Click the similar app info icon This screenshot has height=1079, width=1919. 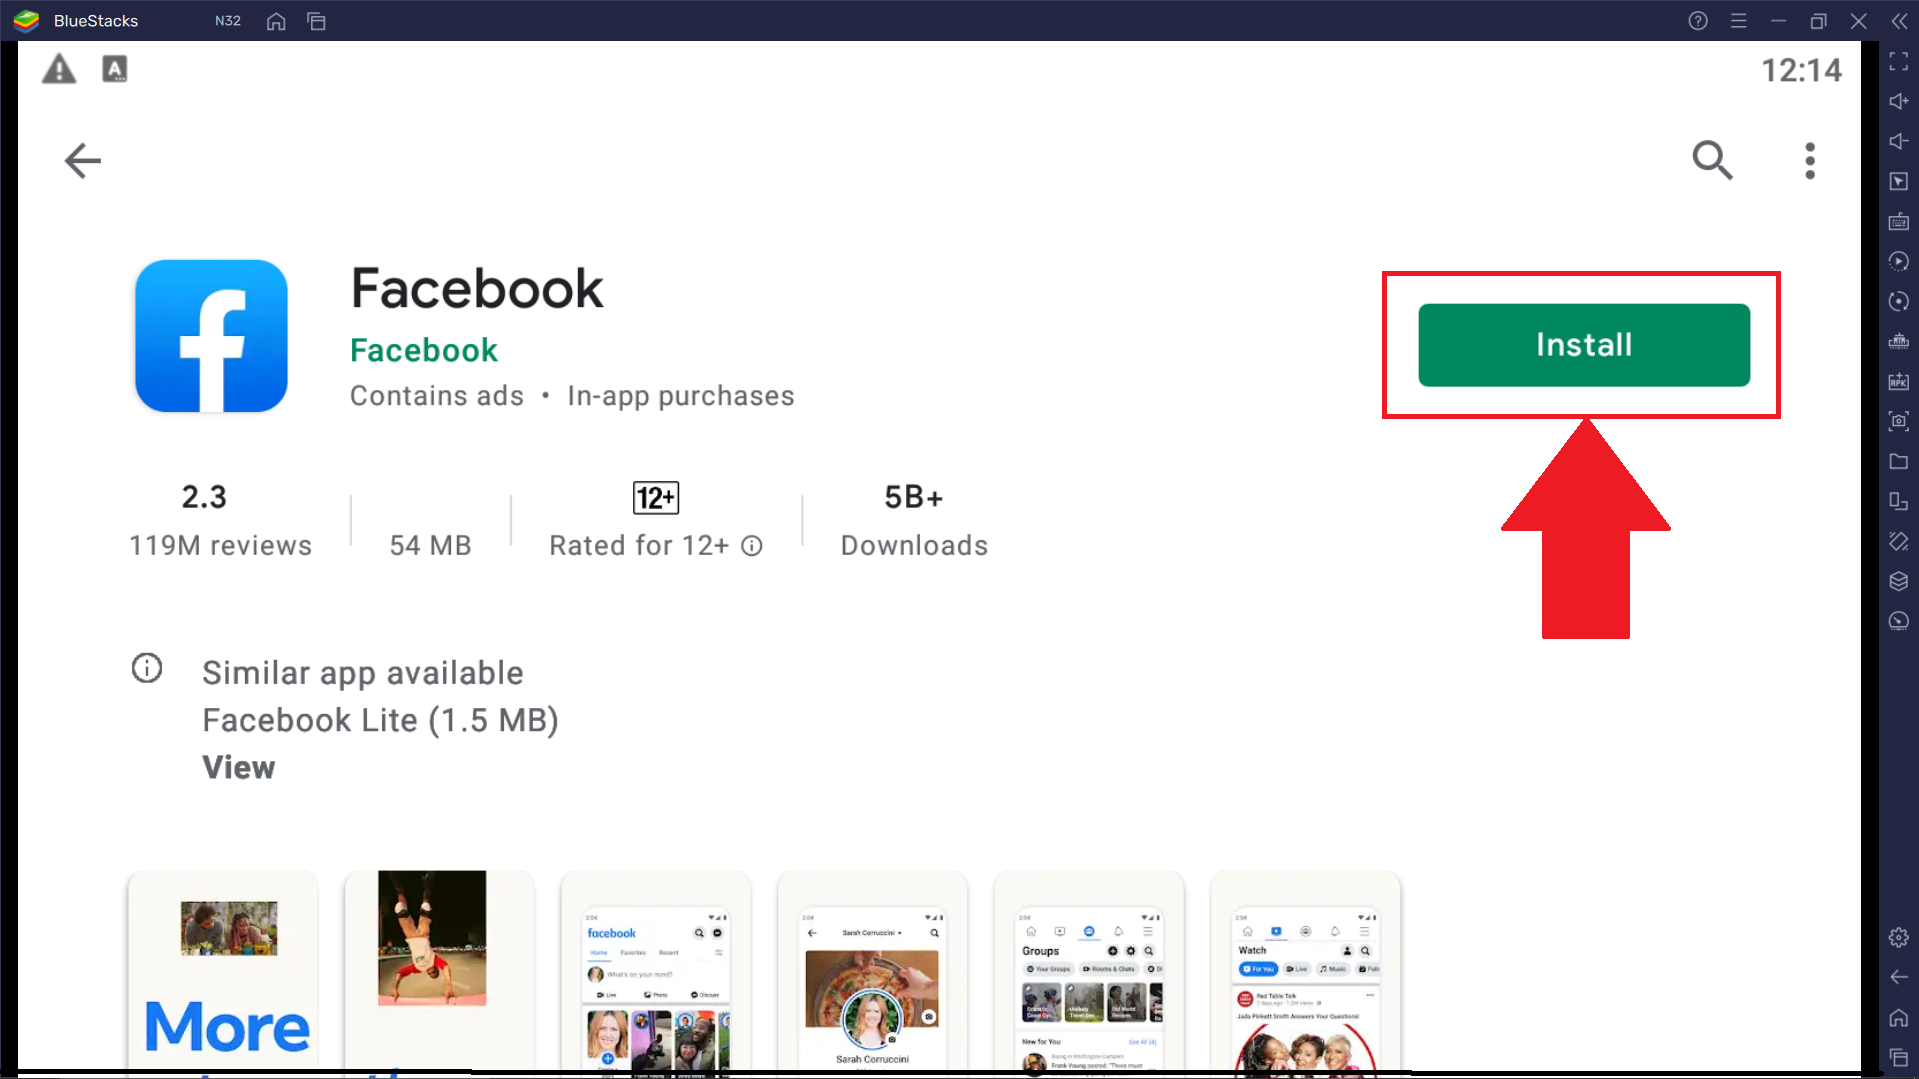click(147, 668)
